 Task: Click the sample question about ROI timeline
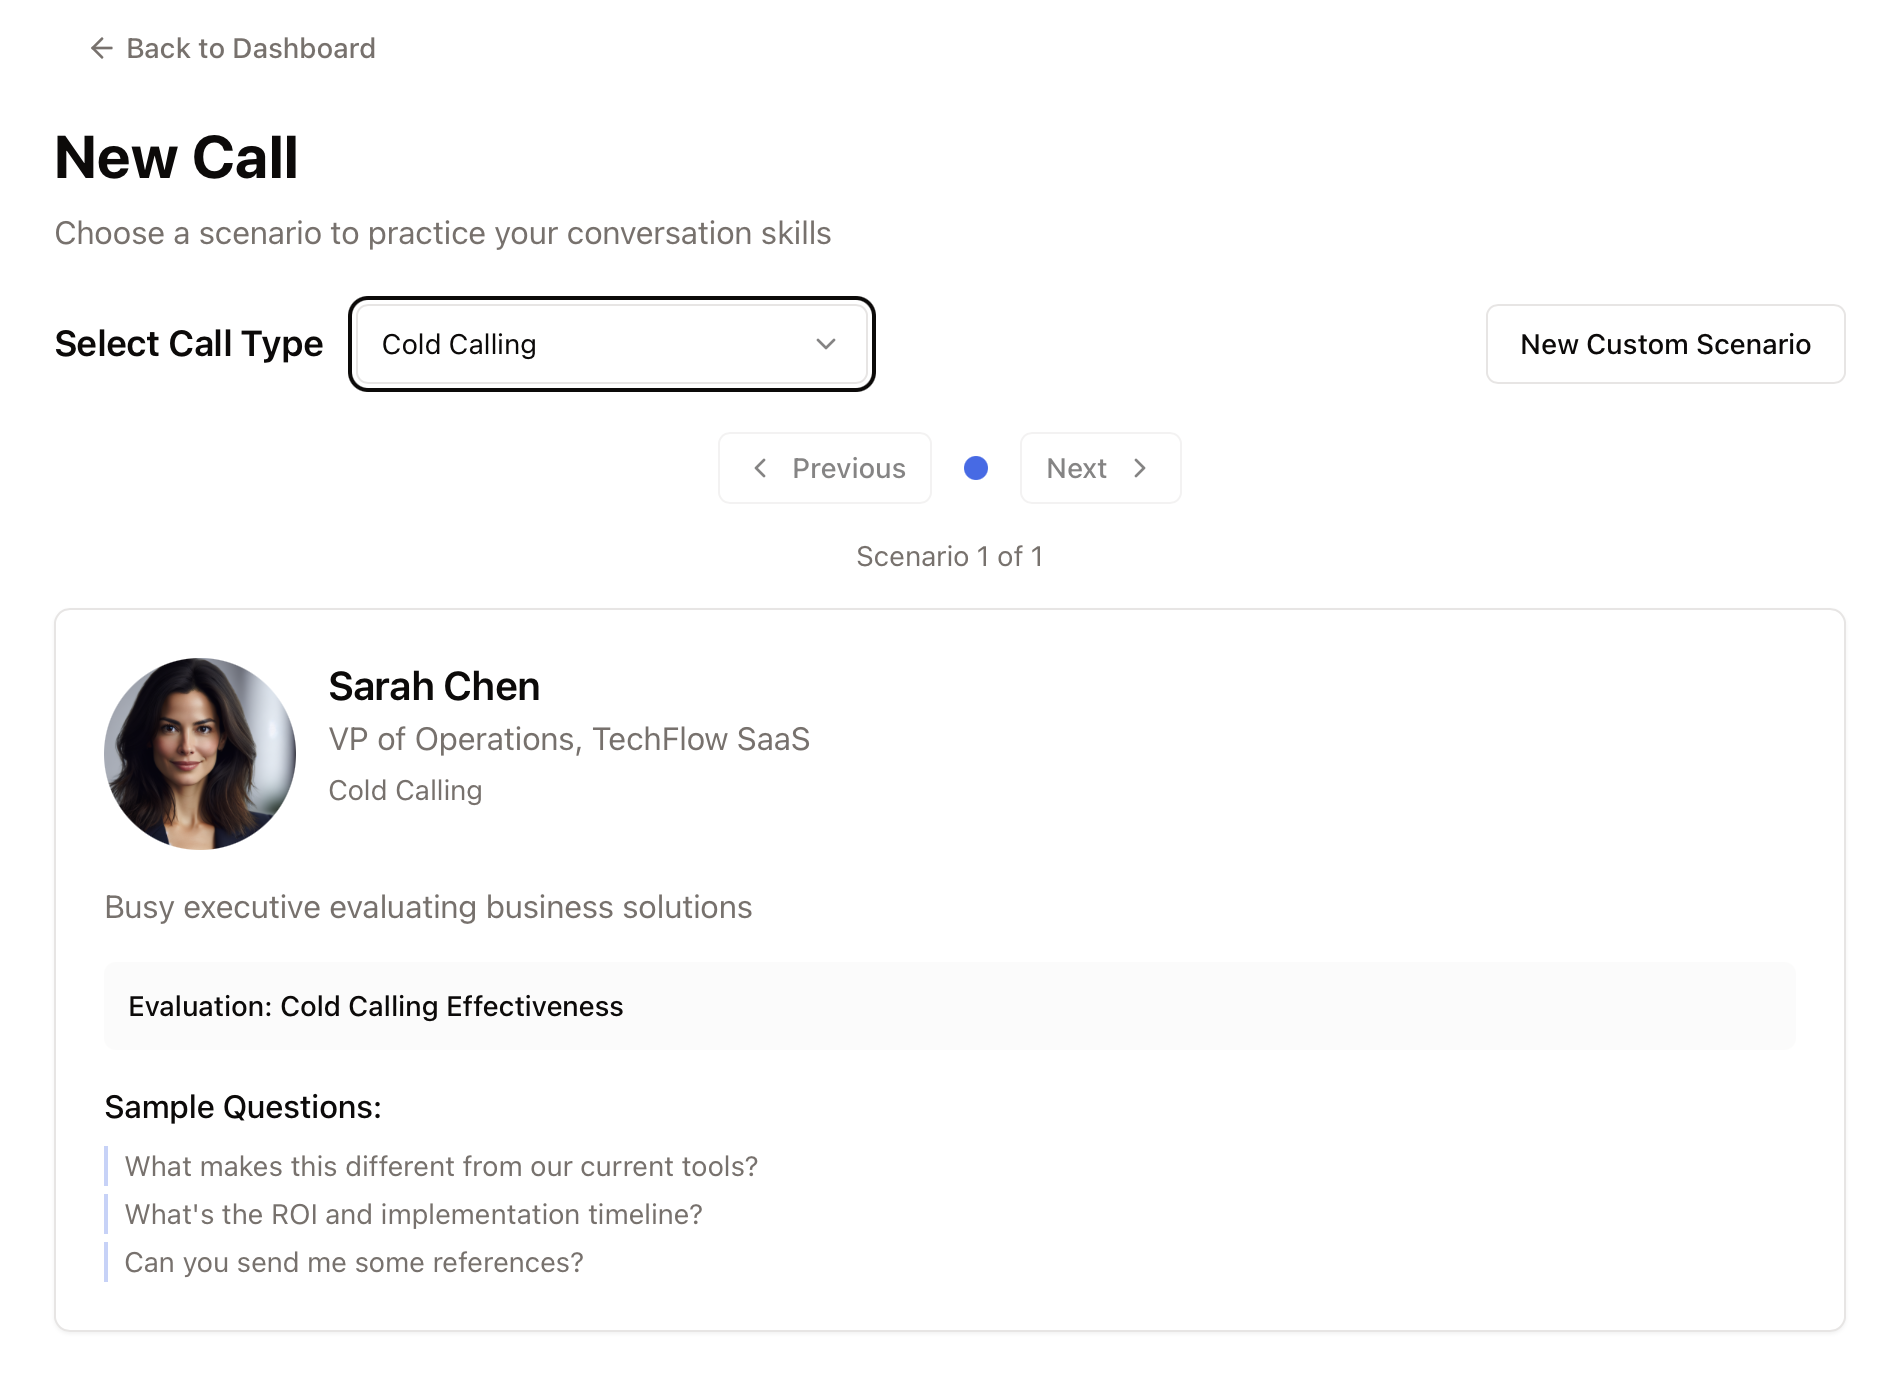pyautogui.click(x=413, y=1214)
